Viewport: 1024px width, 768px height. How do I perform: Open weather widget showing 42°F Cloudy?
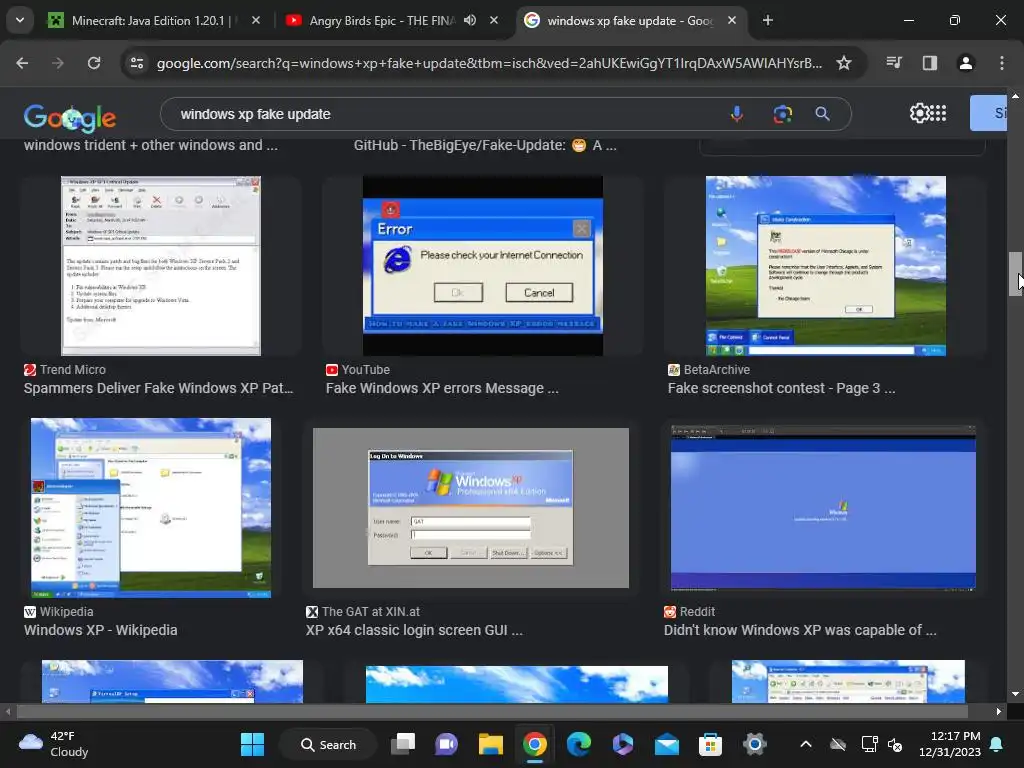pos(54,744)
